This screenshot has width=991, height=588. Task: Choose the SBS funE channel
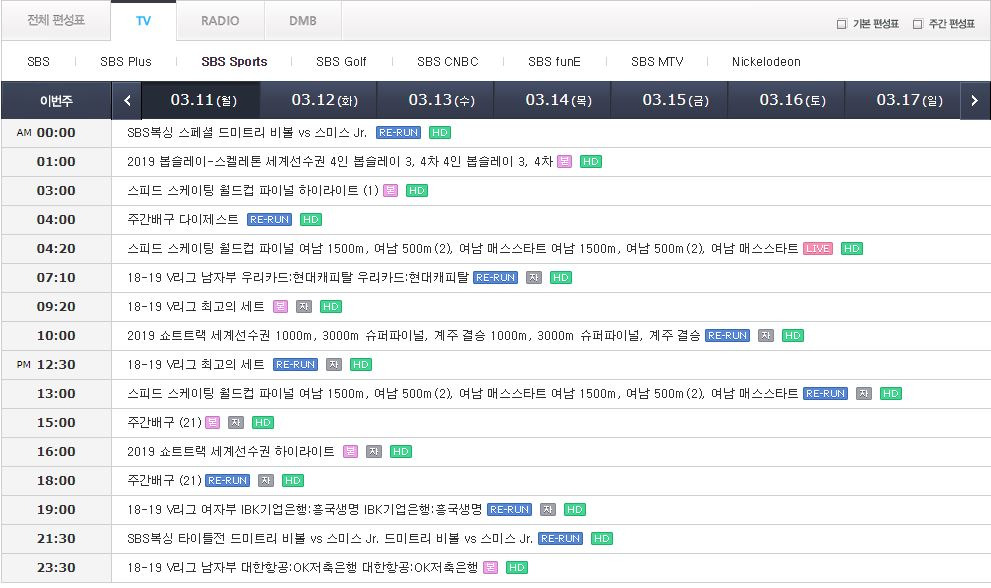click(554, 61)
